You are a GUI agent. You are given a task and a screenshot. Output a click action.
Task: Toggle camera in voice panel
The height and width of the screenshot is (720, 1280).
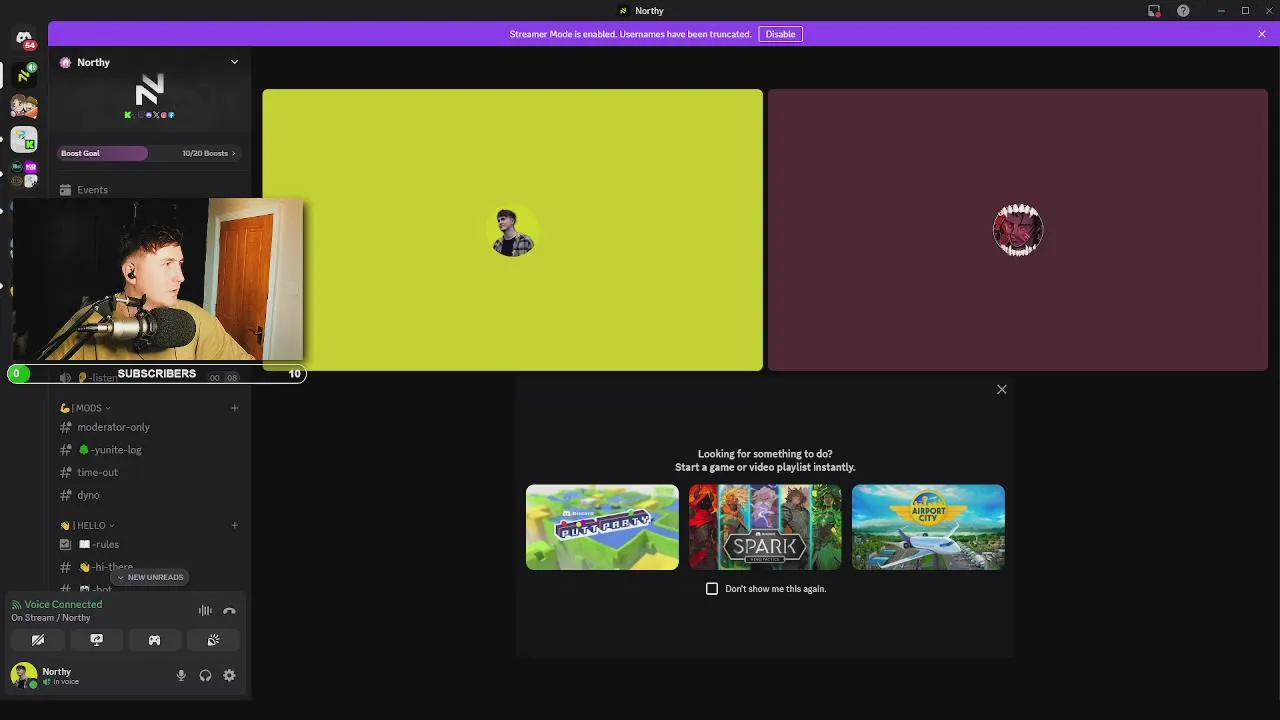tap(38, 640)
